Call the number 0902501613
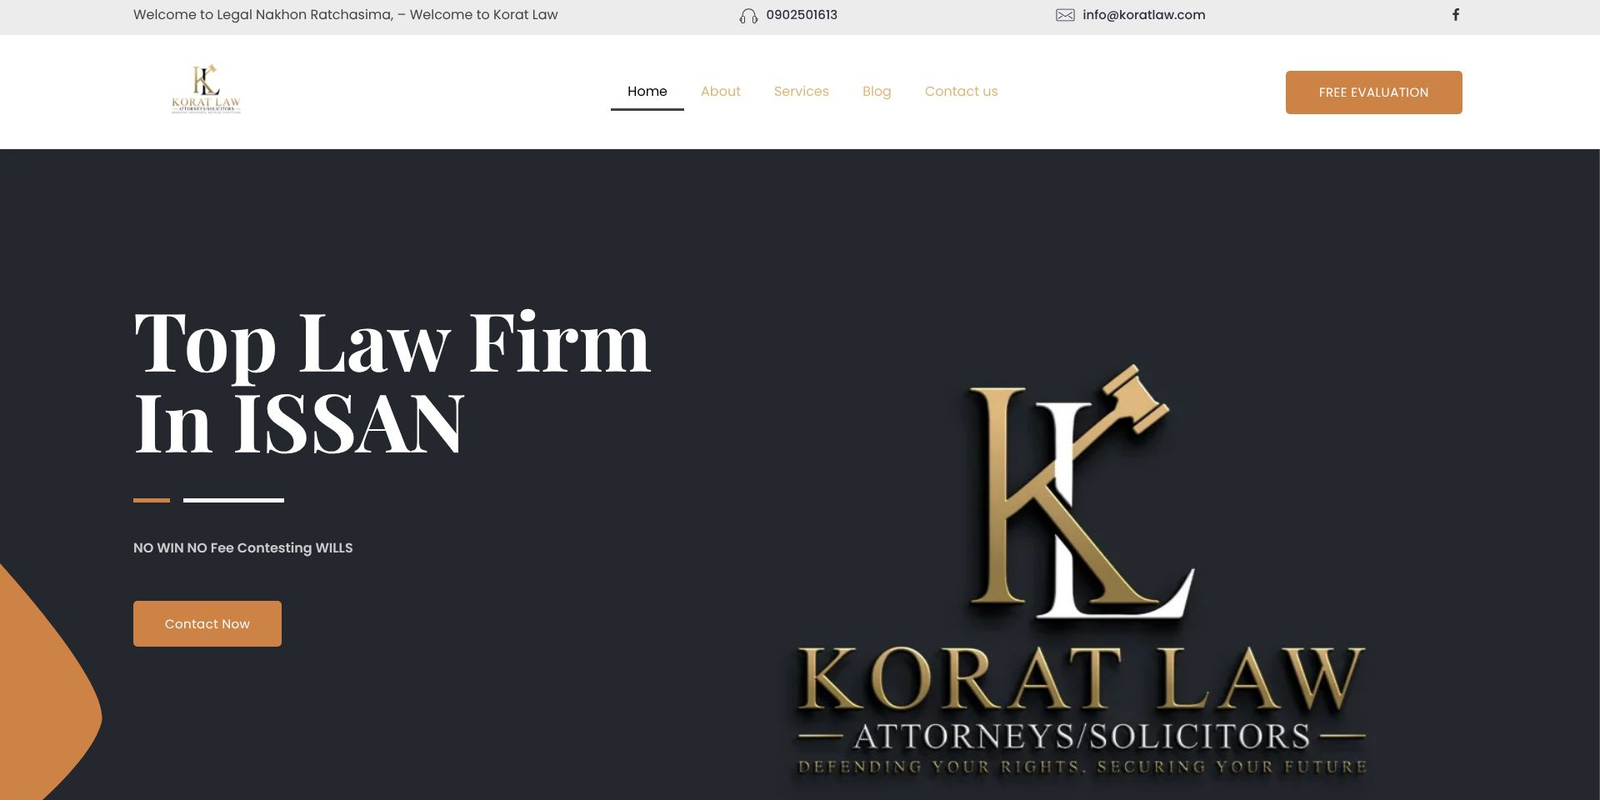The height and width of the screenshot is (800, 1600). 802,15
